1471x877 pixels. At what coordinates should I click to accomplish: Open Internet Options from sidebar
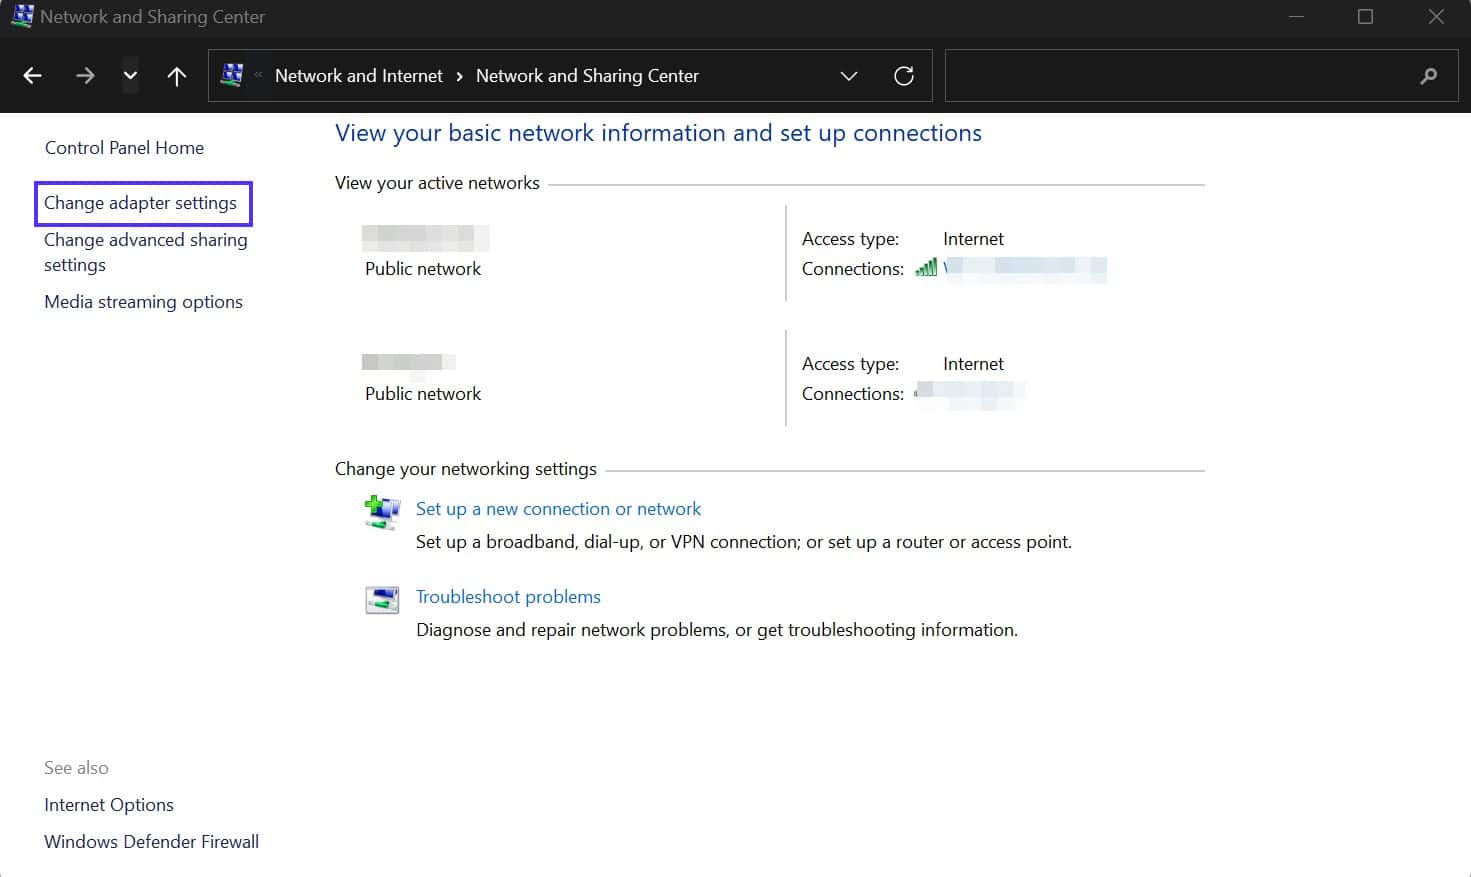pyautogui.click(x=108, y=804)
